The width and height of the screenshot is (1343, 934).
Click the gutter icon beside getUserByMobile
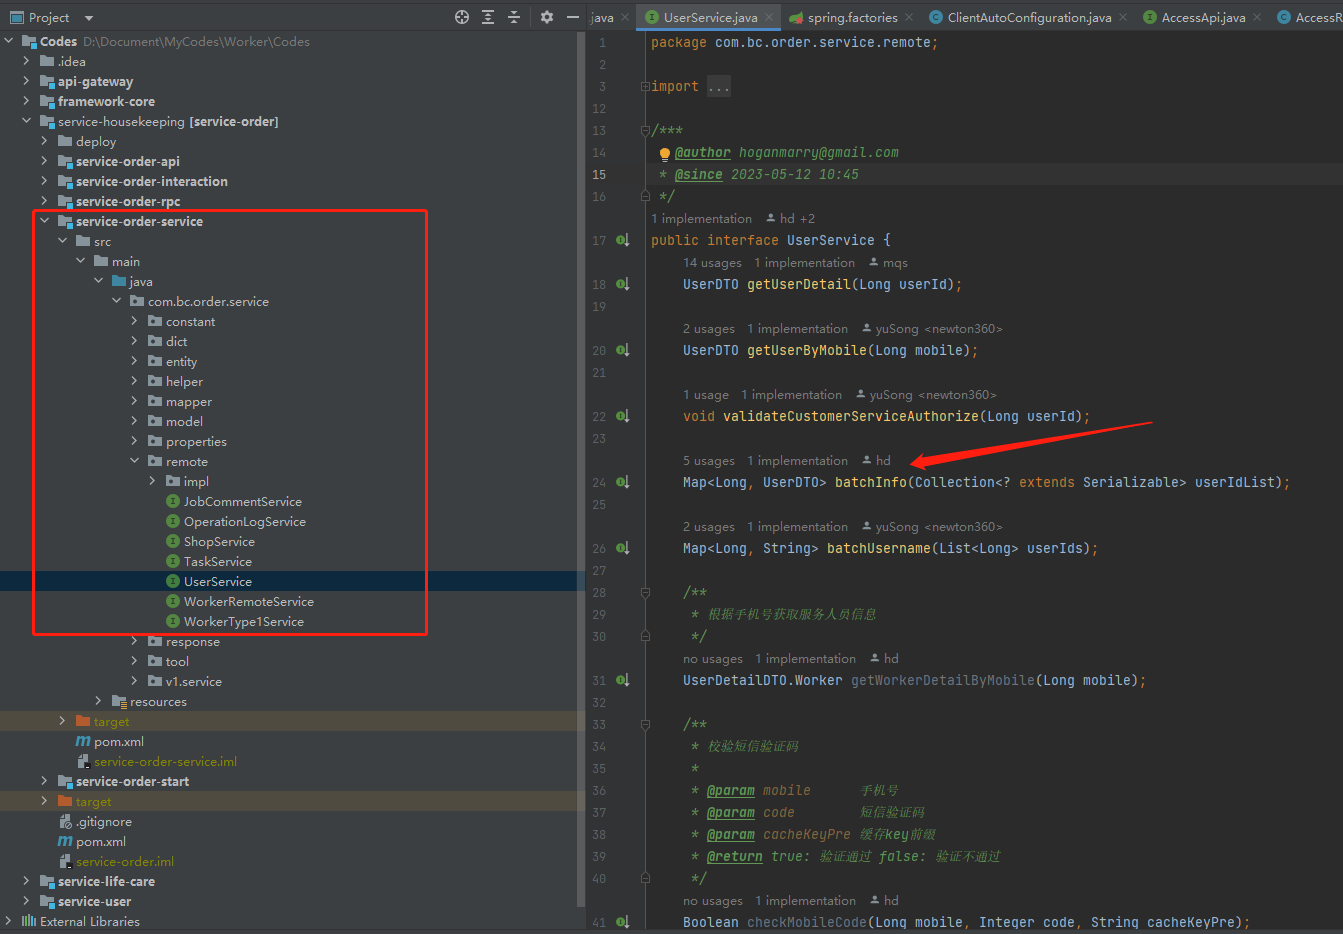pos(622,350)
